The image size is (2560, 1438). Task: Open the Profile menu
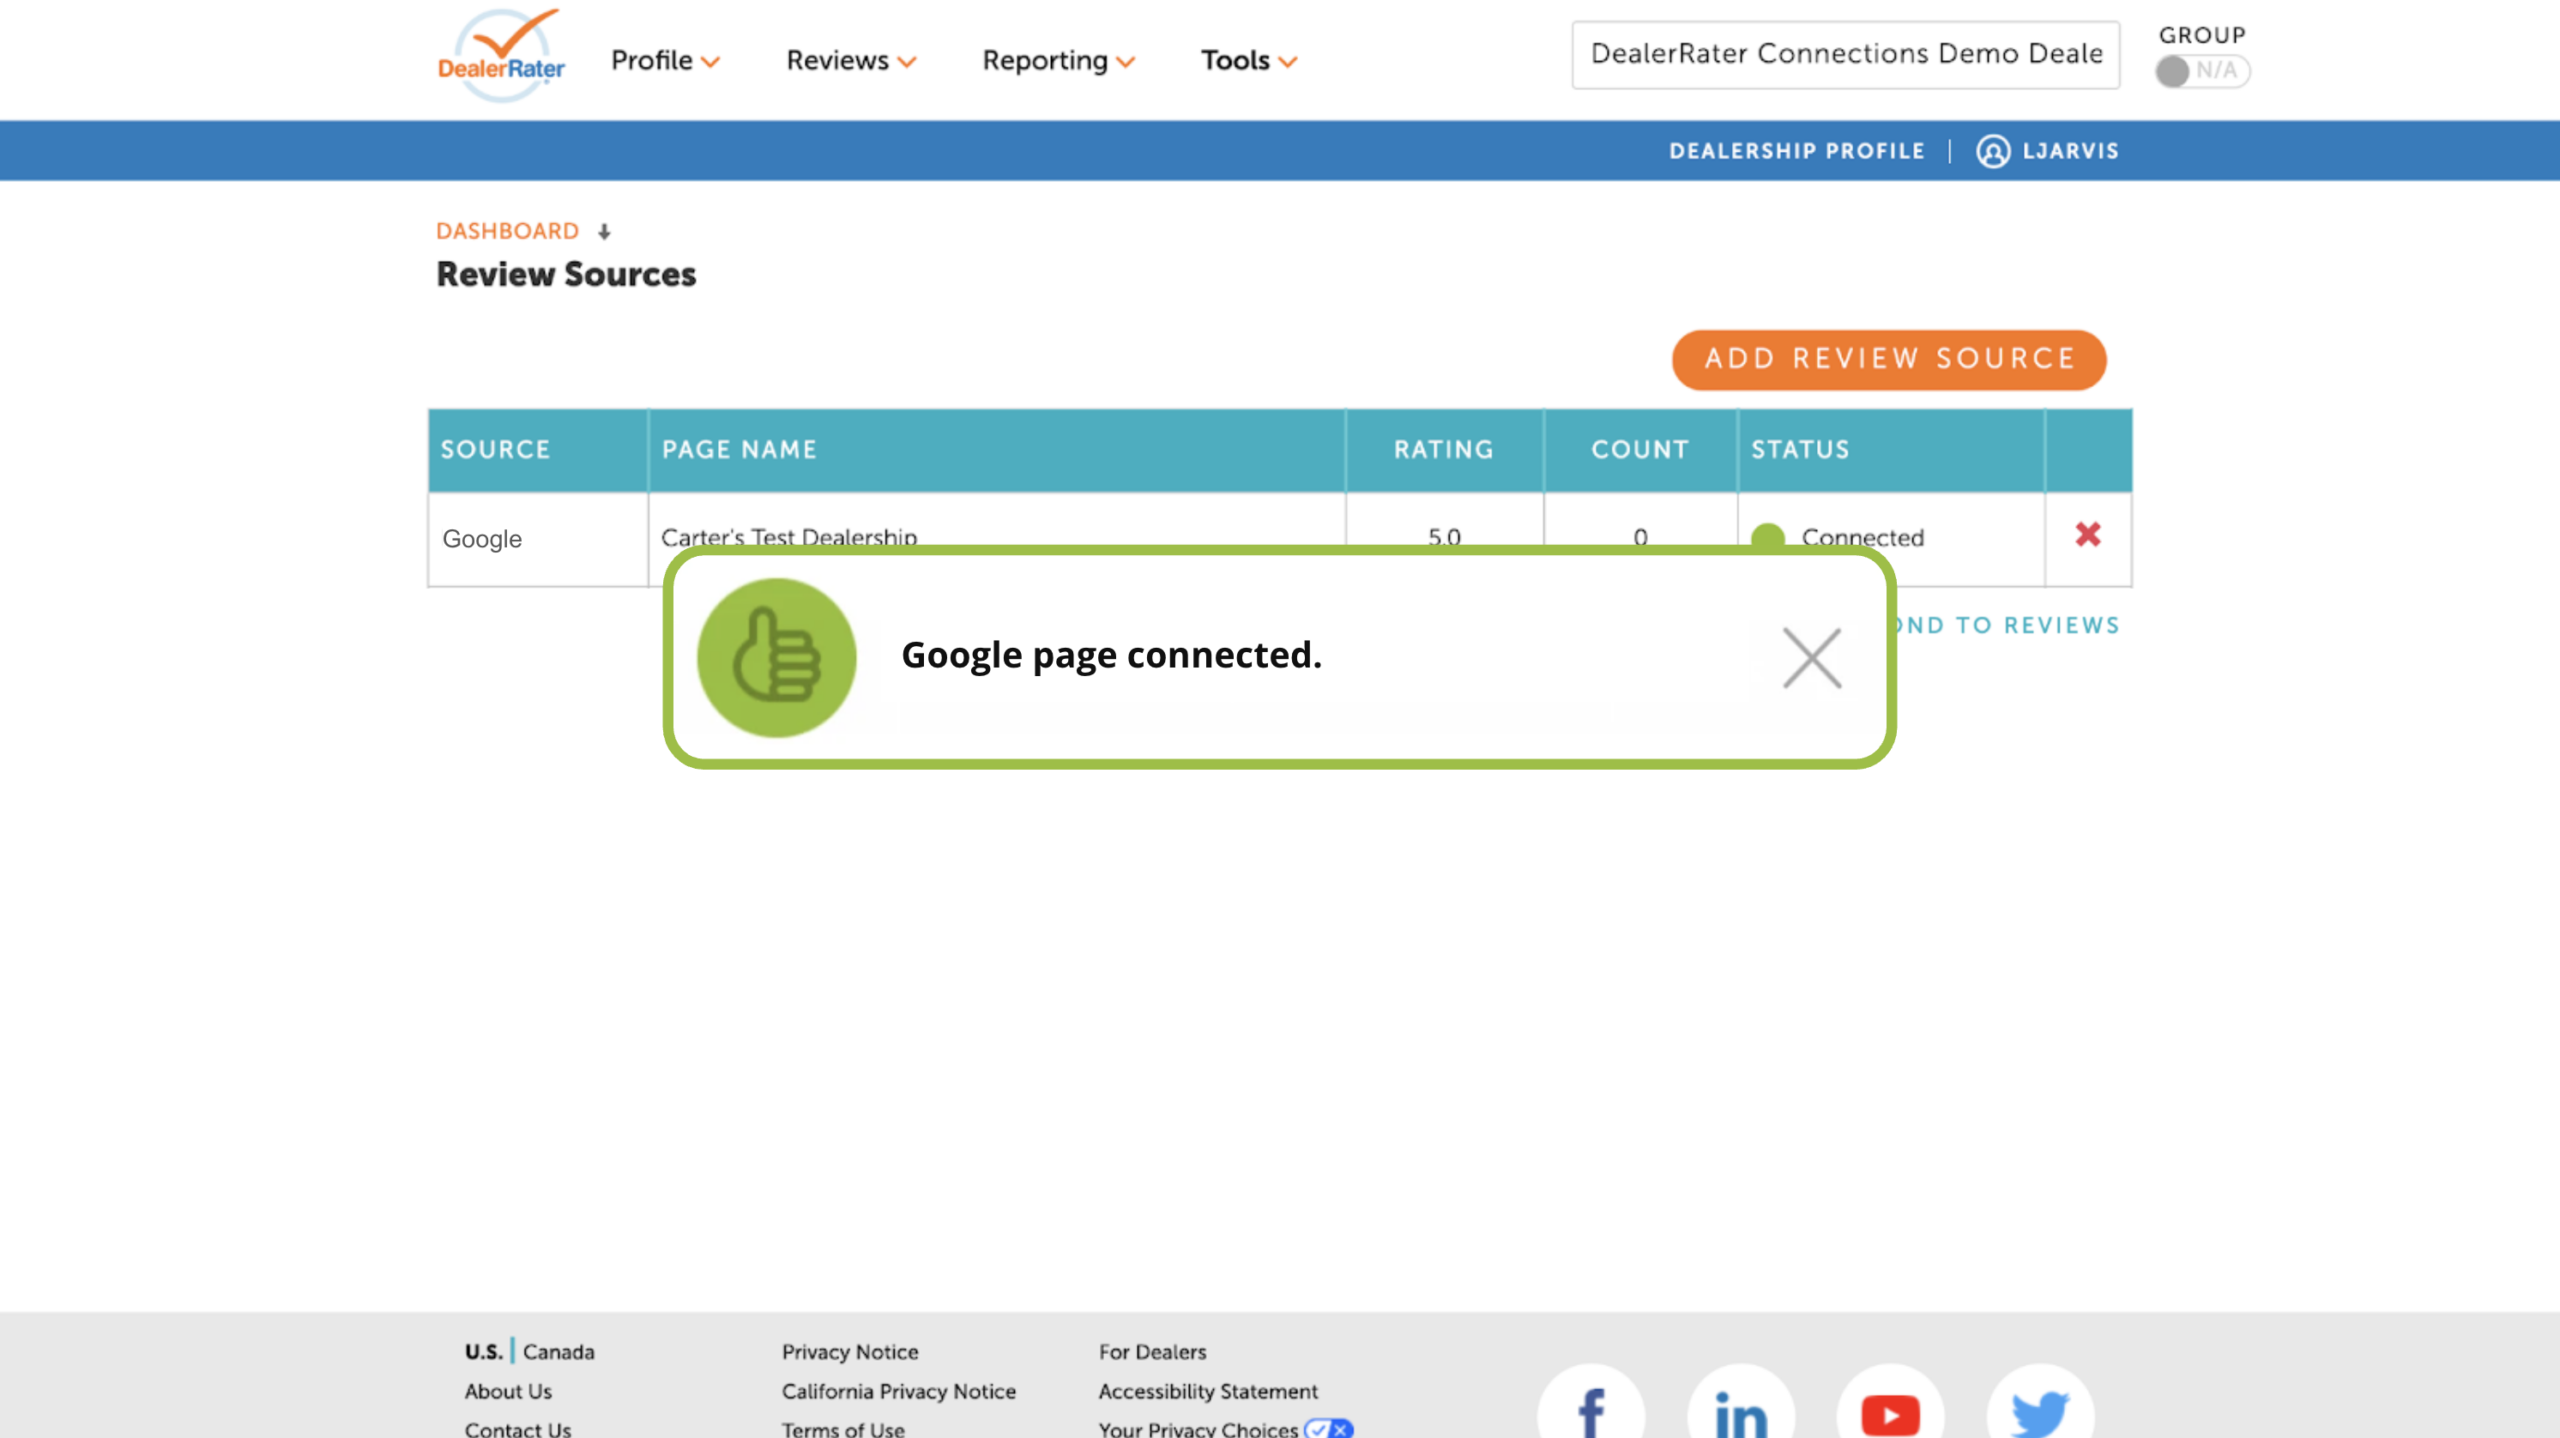coord(665,61)
